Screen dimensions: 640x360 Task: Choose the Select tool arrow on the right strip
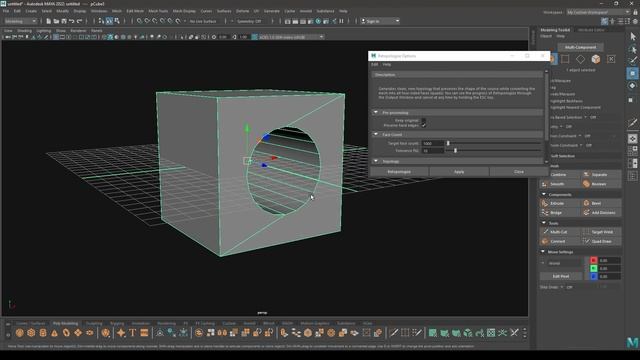pyautogui.click(x=633, y=37)
